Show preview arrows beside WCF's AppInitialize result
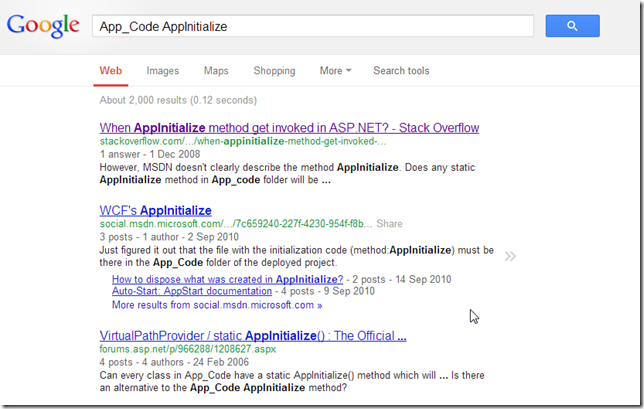Screen dimensions: 644x409 [510, 257]
